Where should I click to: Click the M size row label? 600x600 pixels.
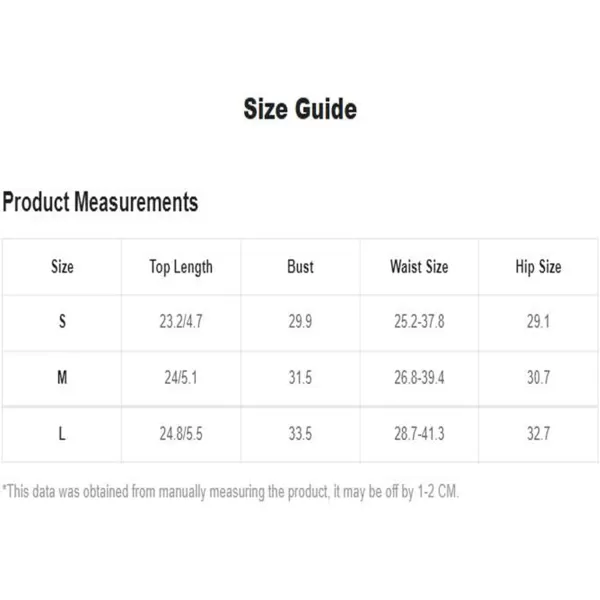point(62,378)
